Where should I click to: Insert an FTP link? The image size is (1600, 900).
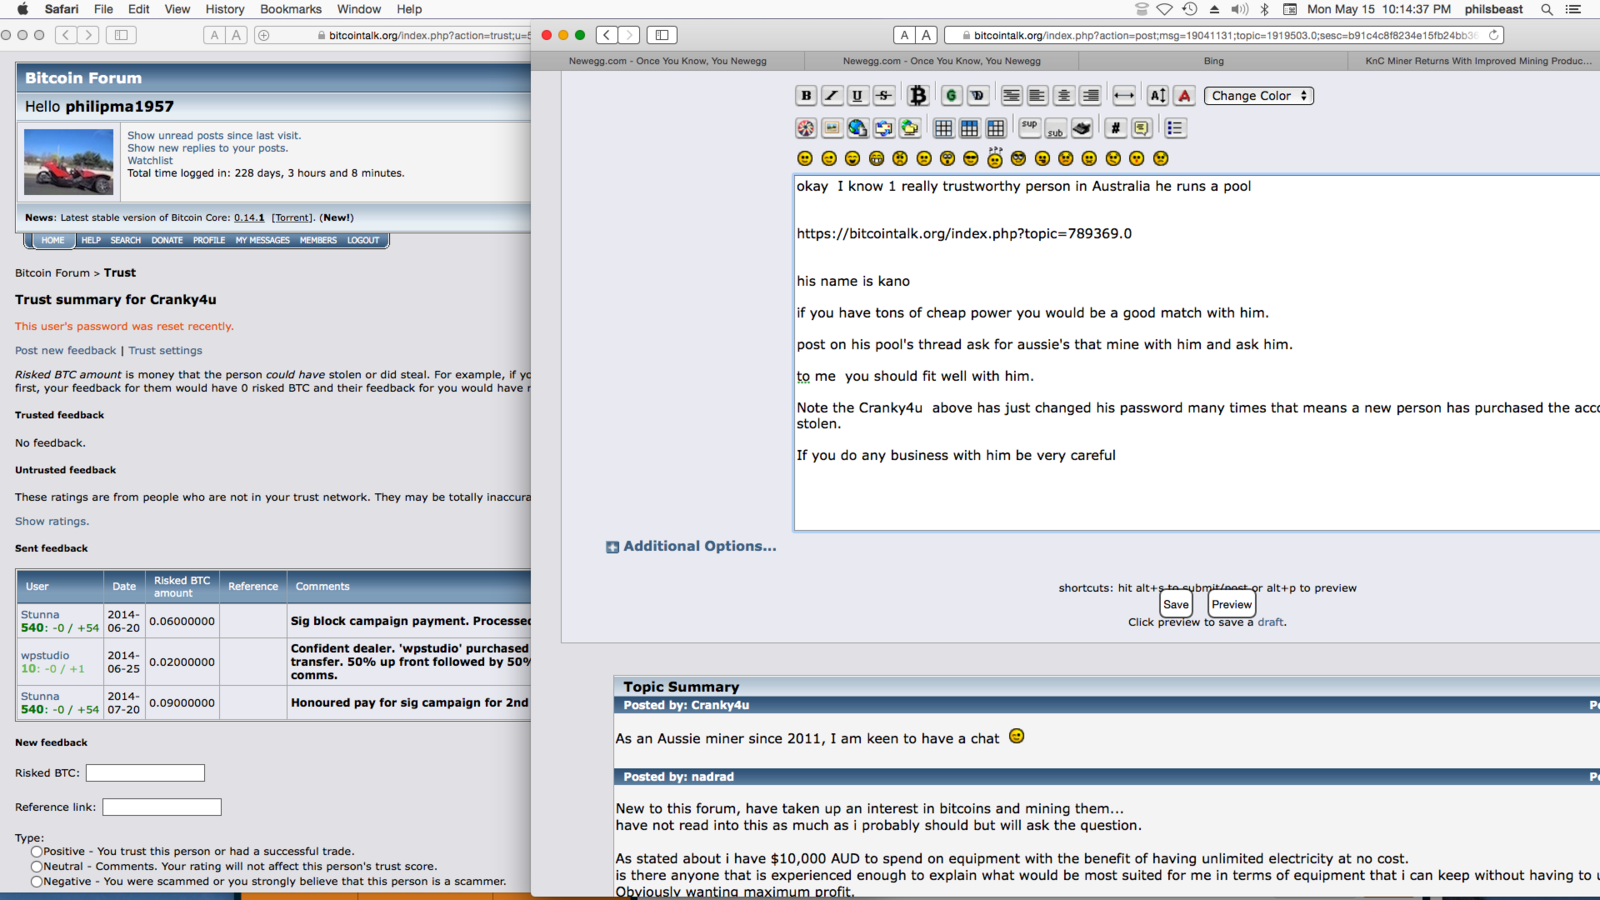click(910, 128)
